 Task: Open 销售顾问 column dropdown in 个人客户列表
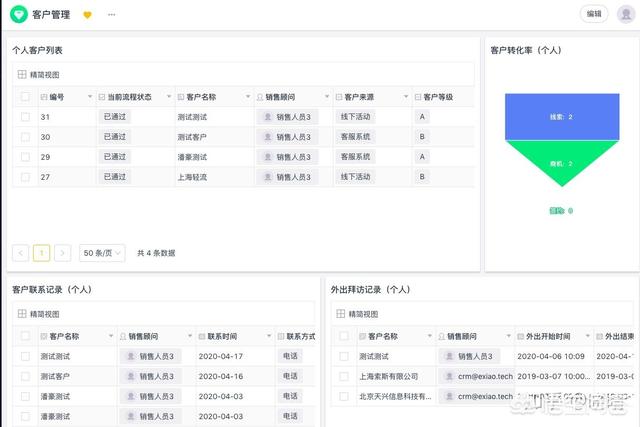(x=327, y=97)
